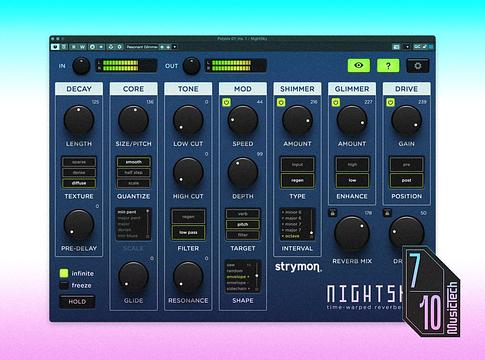This screenshot has width=485, height=360.
Task: Click the REVERB MIX knob
Action: tap(352, 233)
